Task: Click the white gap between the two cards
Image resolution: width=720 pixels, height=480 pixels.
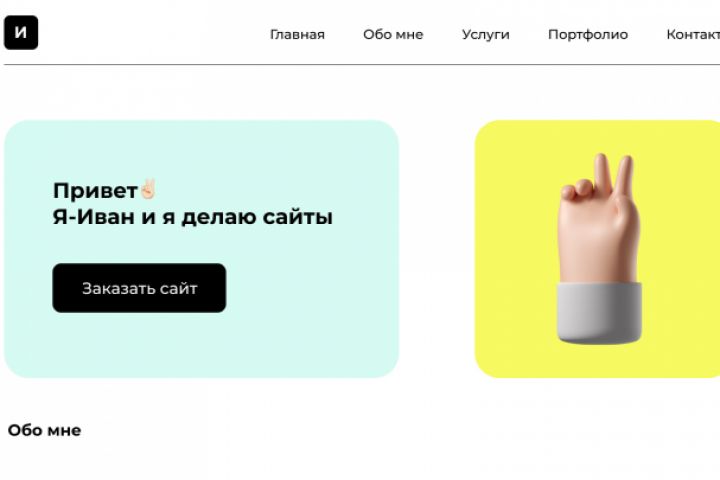Action: coord(437,248)
